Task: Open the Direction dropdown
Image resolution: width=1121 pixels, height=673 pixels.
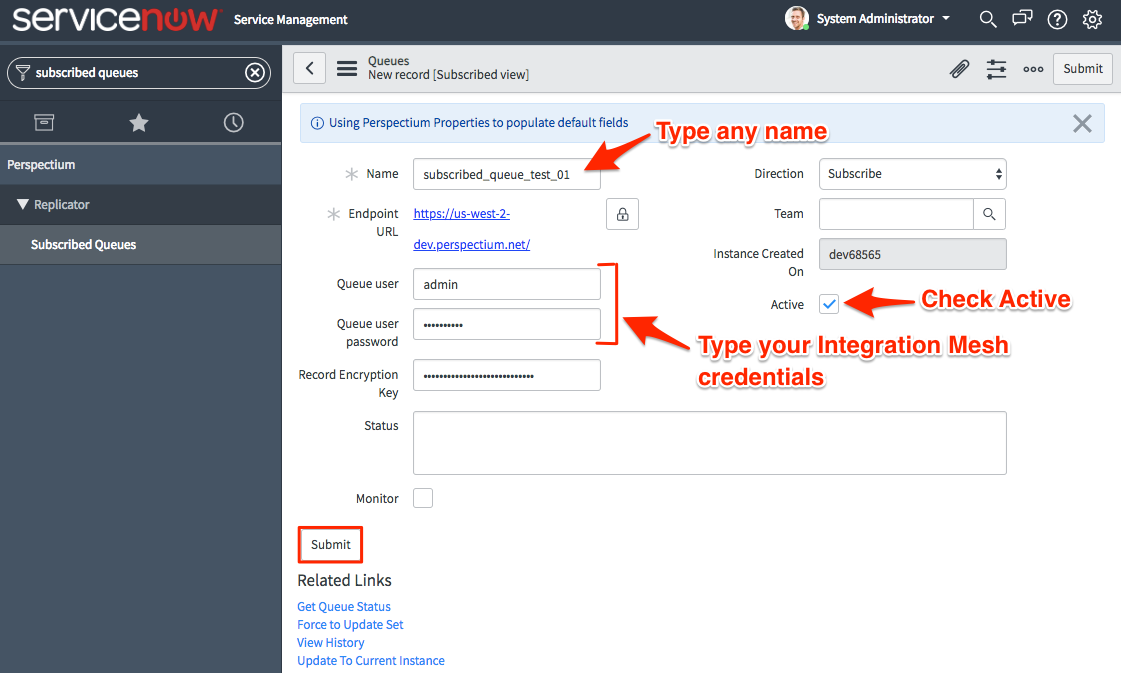Action: click(x=913, y=174)
